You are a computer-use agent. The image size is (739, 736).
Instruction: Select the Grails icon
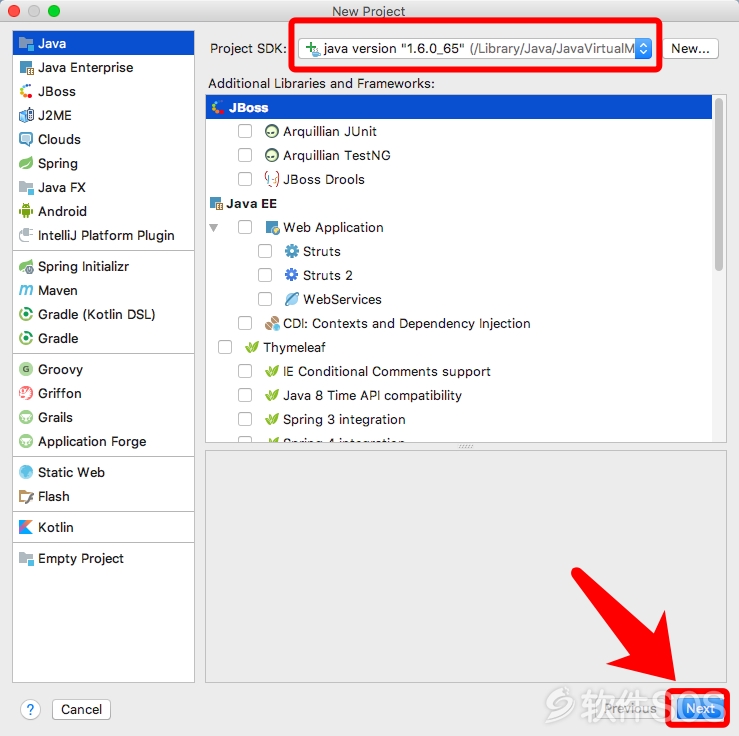26,417
